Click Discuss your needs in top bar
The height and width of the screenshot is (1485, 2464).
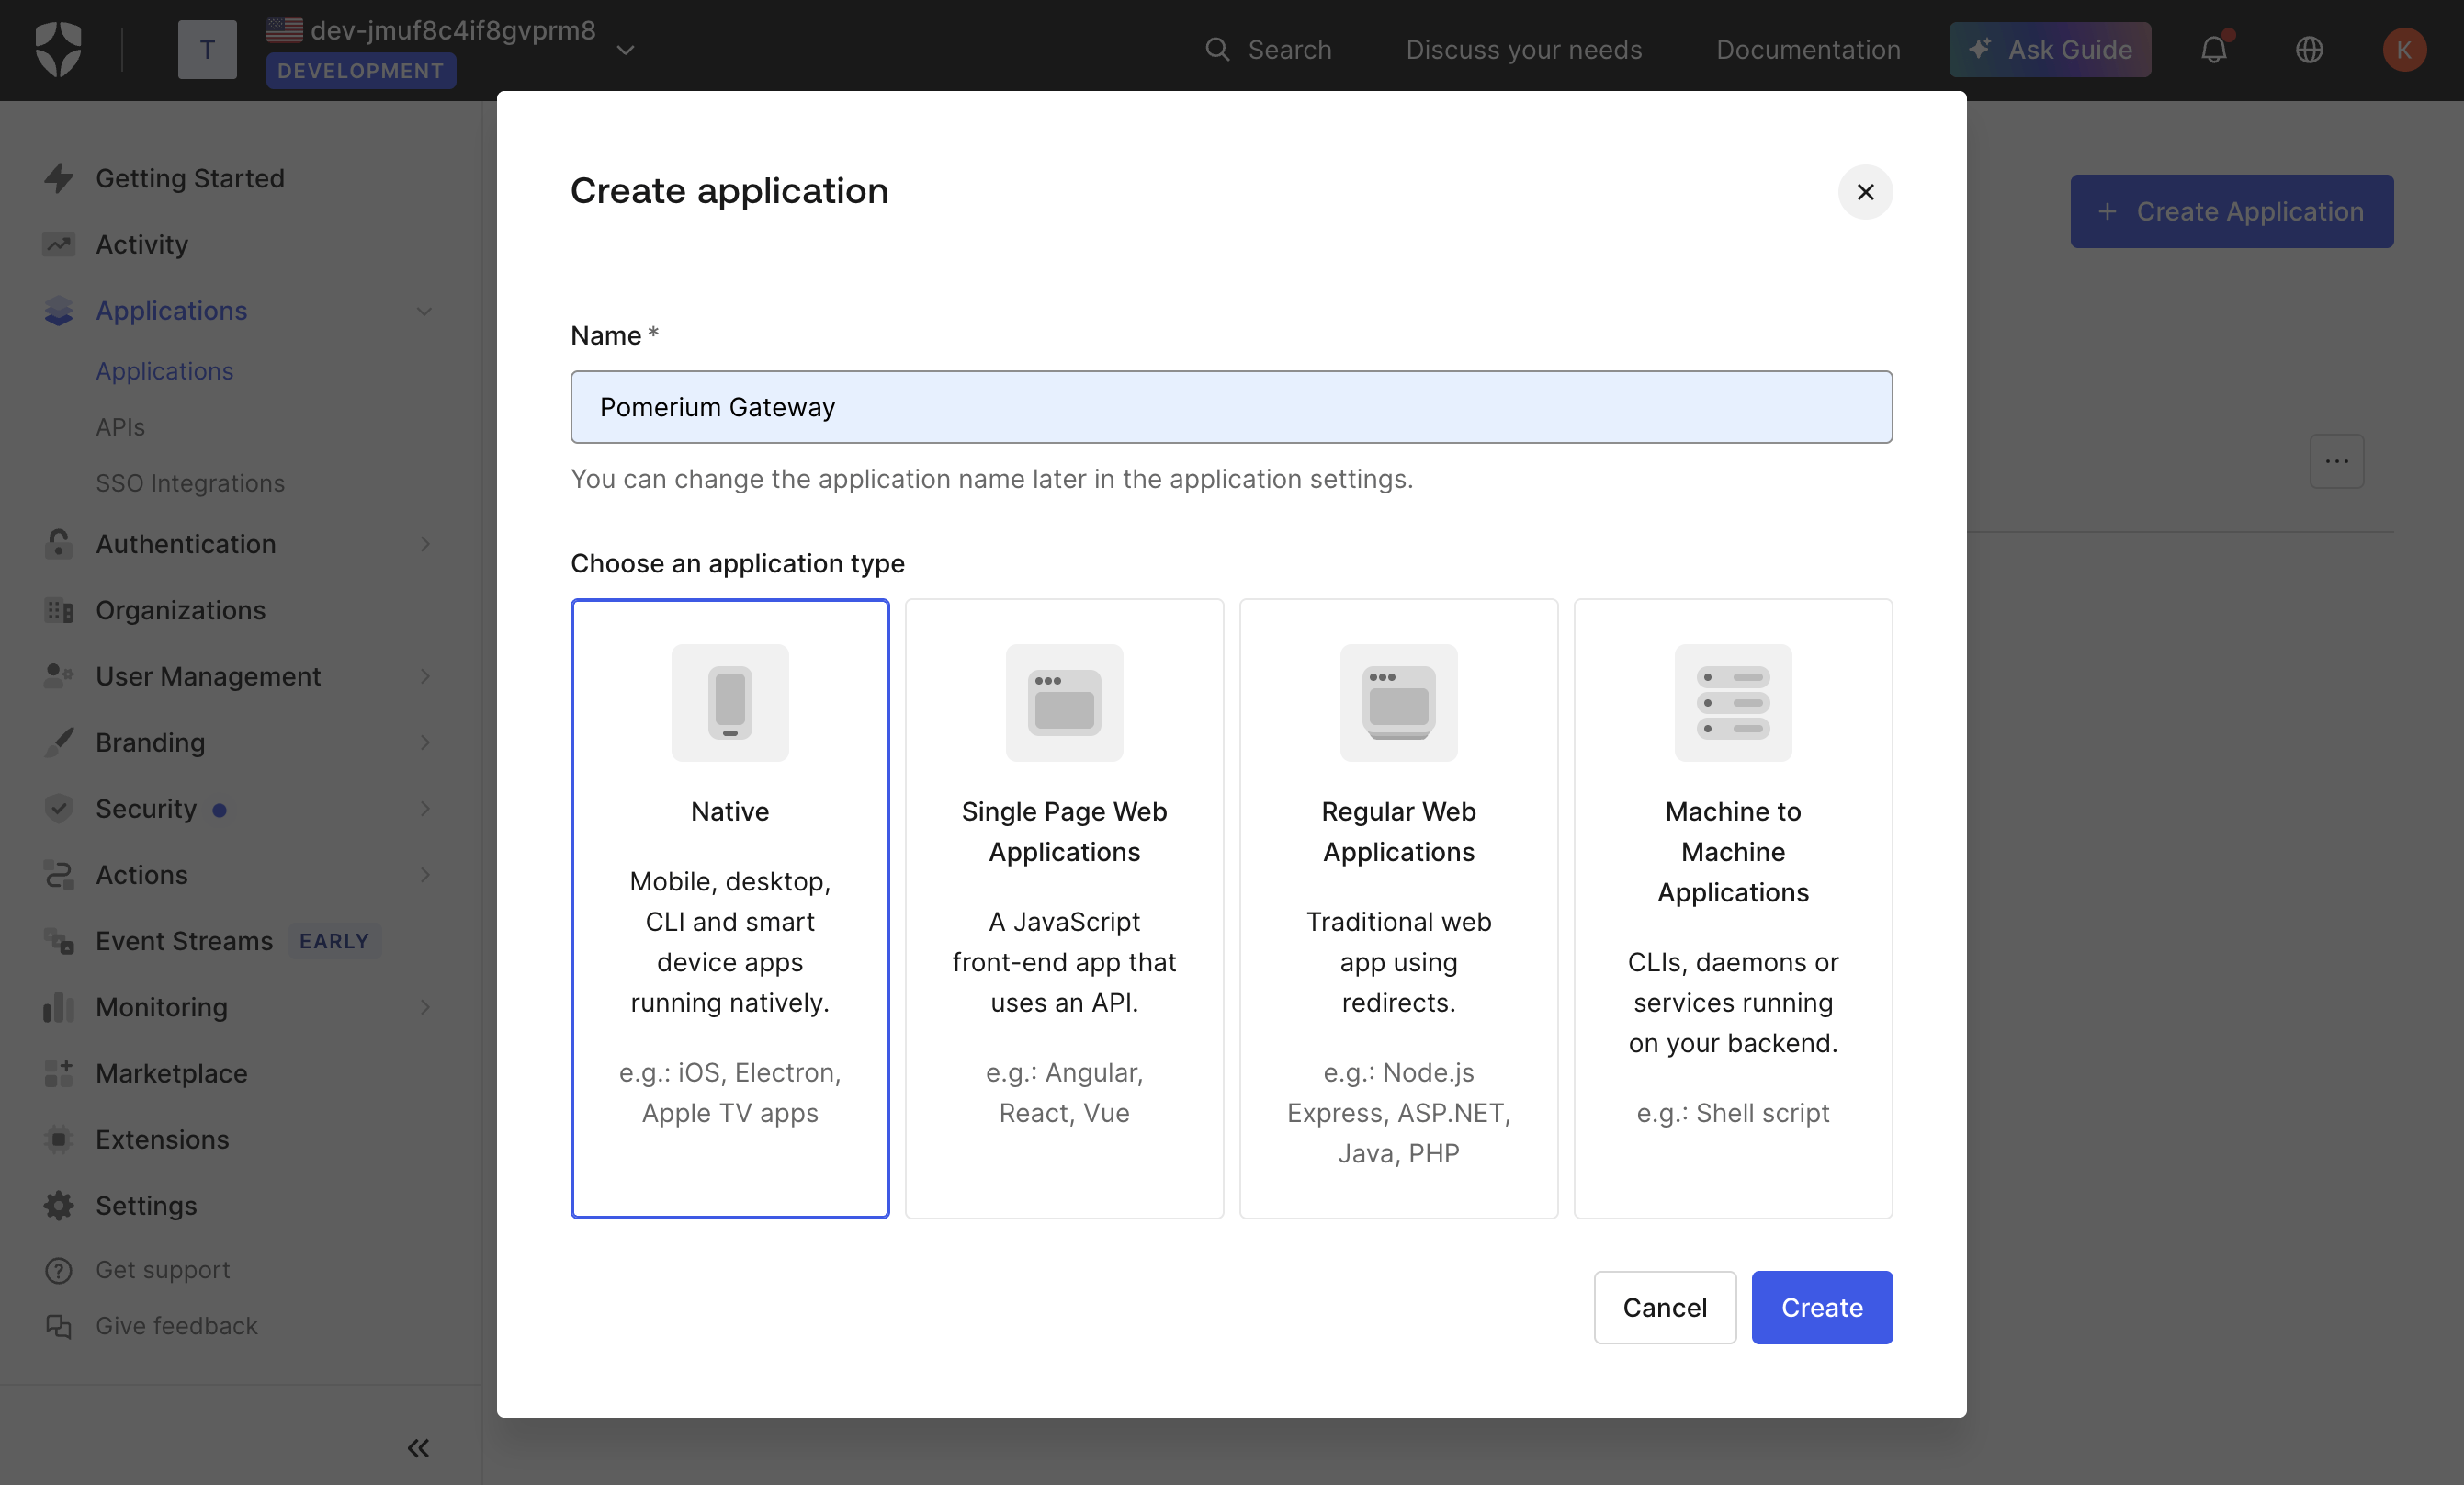(x=1524, y=49)
